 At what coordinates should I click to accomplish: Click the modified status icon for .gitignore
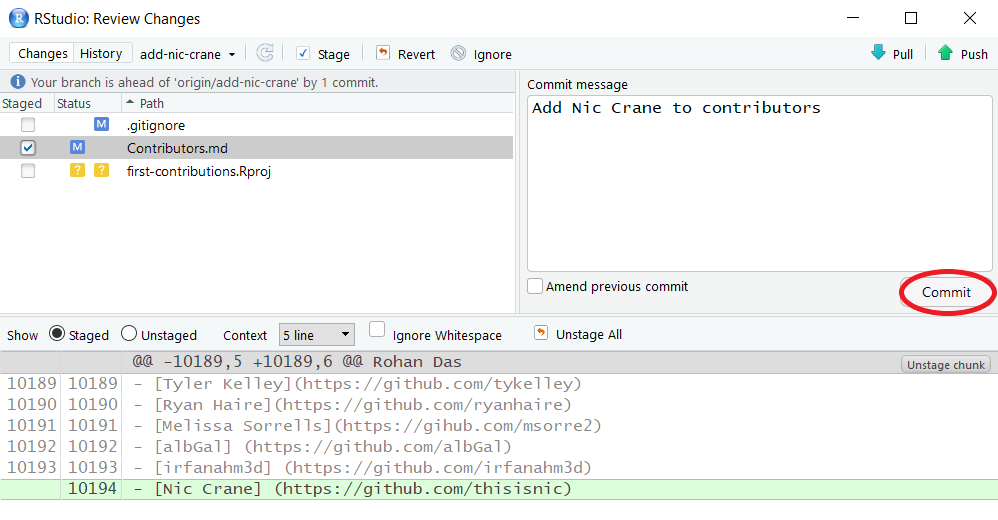101,124
